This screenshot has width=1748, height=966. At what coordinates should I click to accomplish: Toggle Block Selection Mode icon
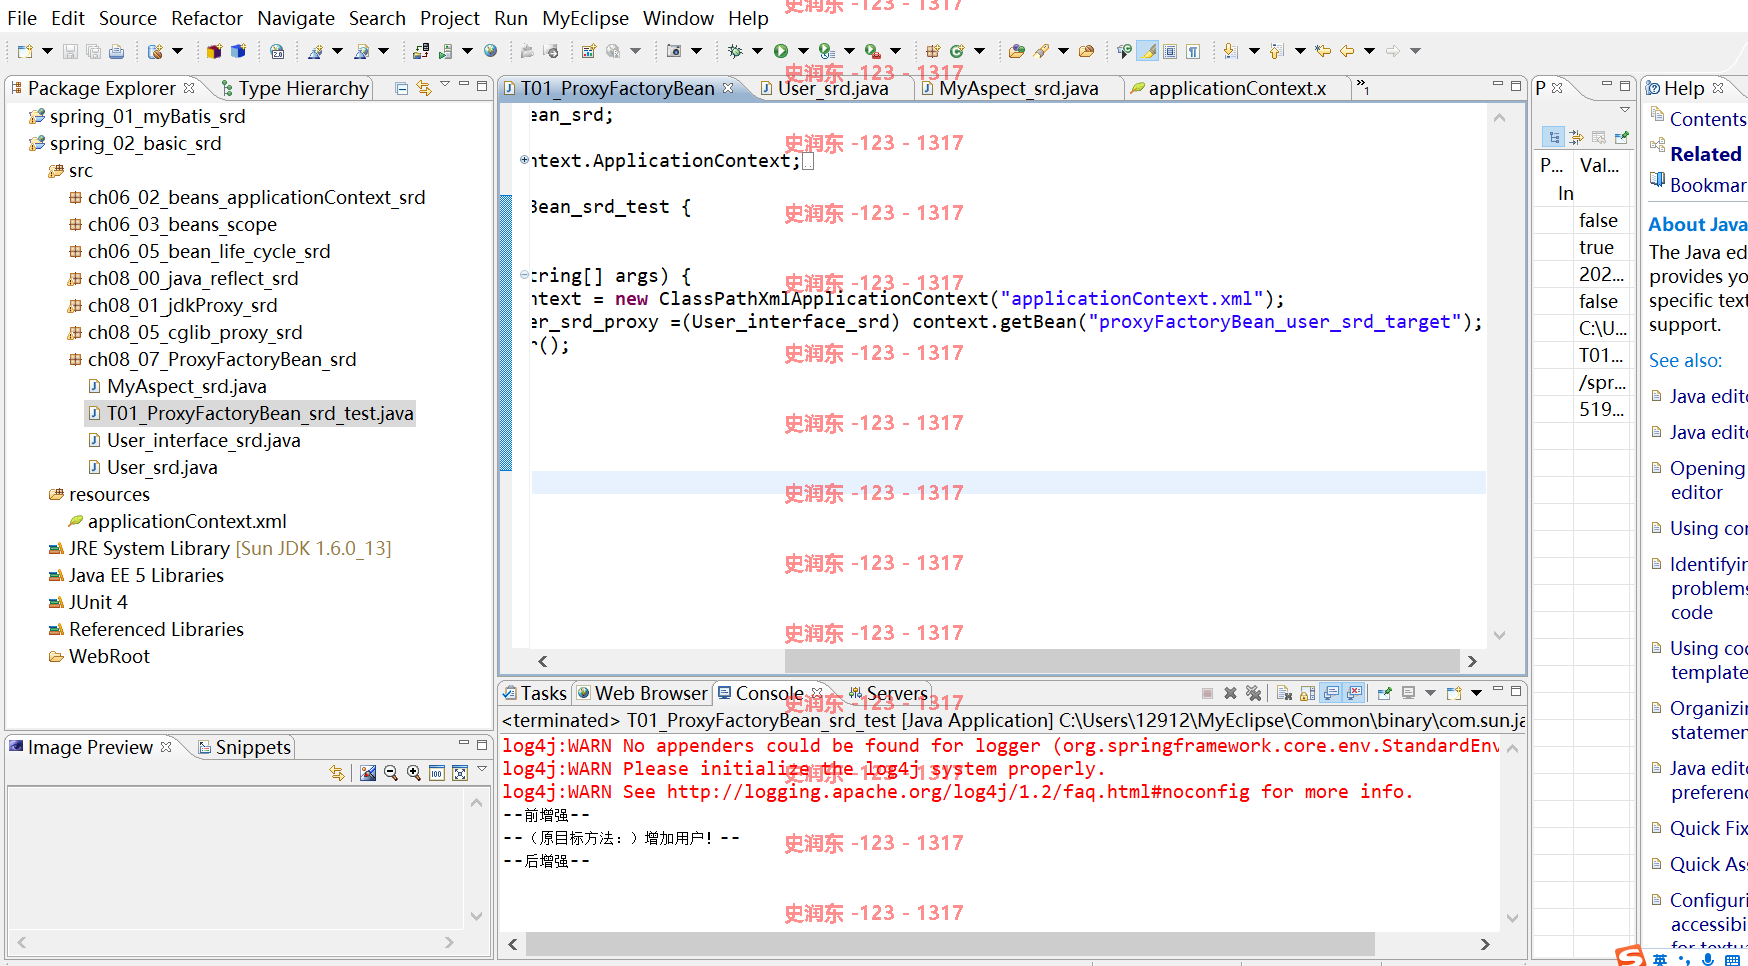(1170, 51)
